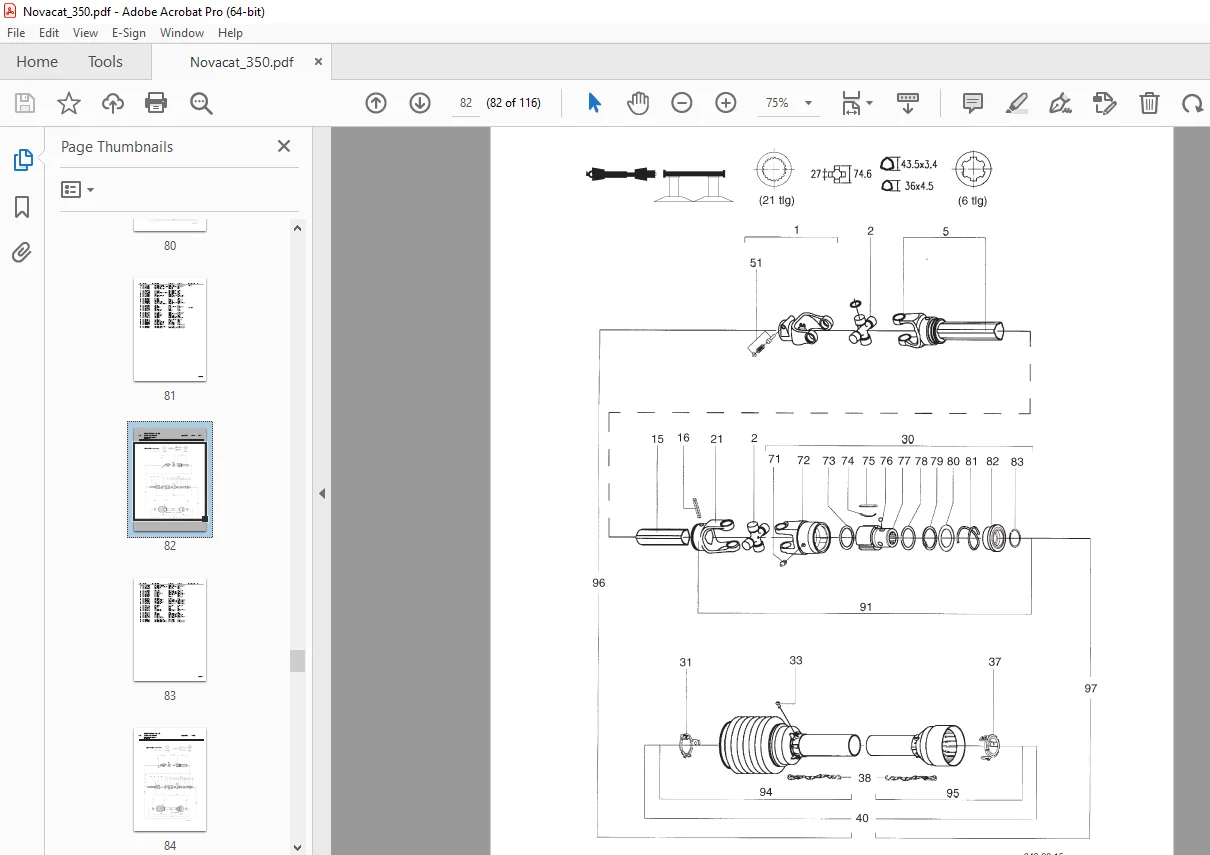The width and height of the screenshot is (1210, 855).
Task: Open the Edit menu
Action: point(49,33)
